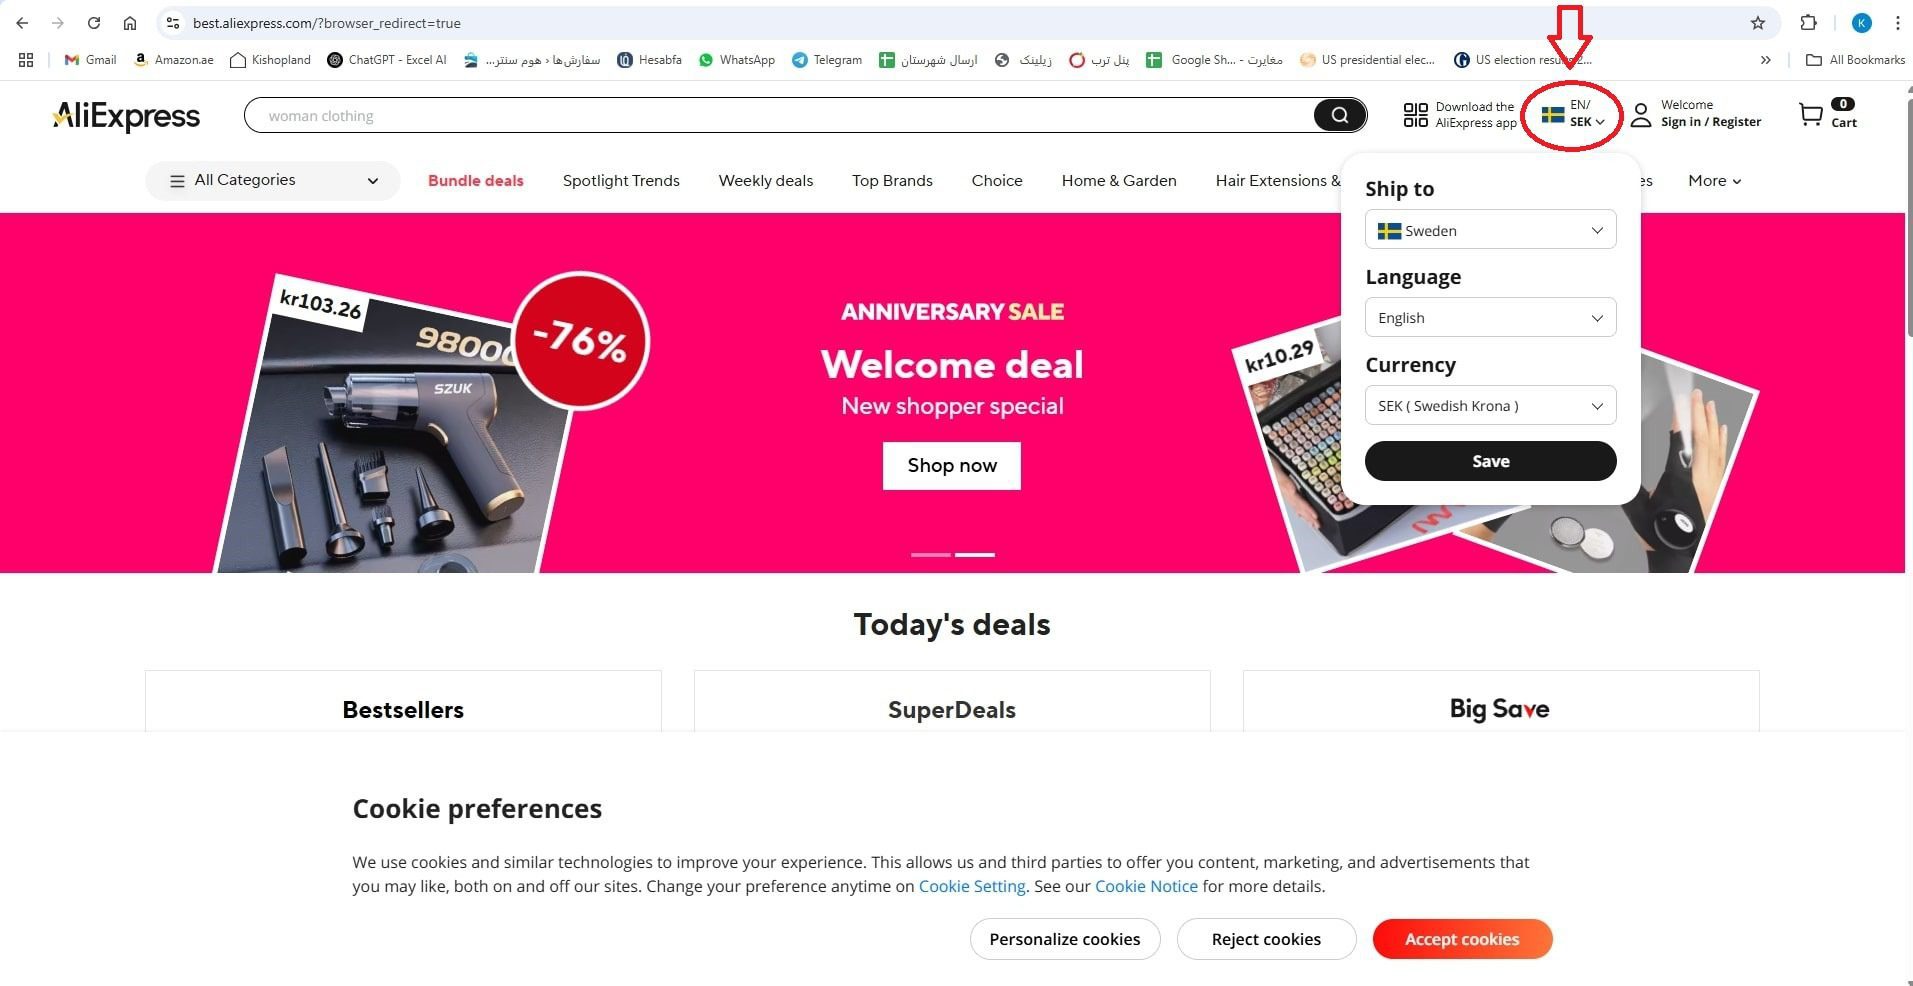1913x986 pixels.
Task: Click the Save settings button
Action: 1490,461
